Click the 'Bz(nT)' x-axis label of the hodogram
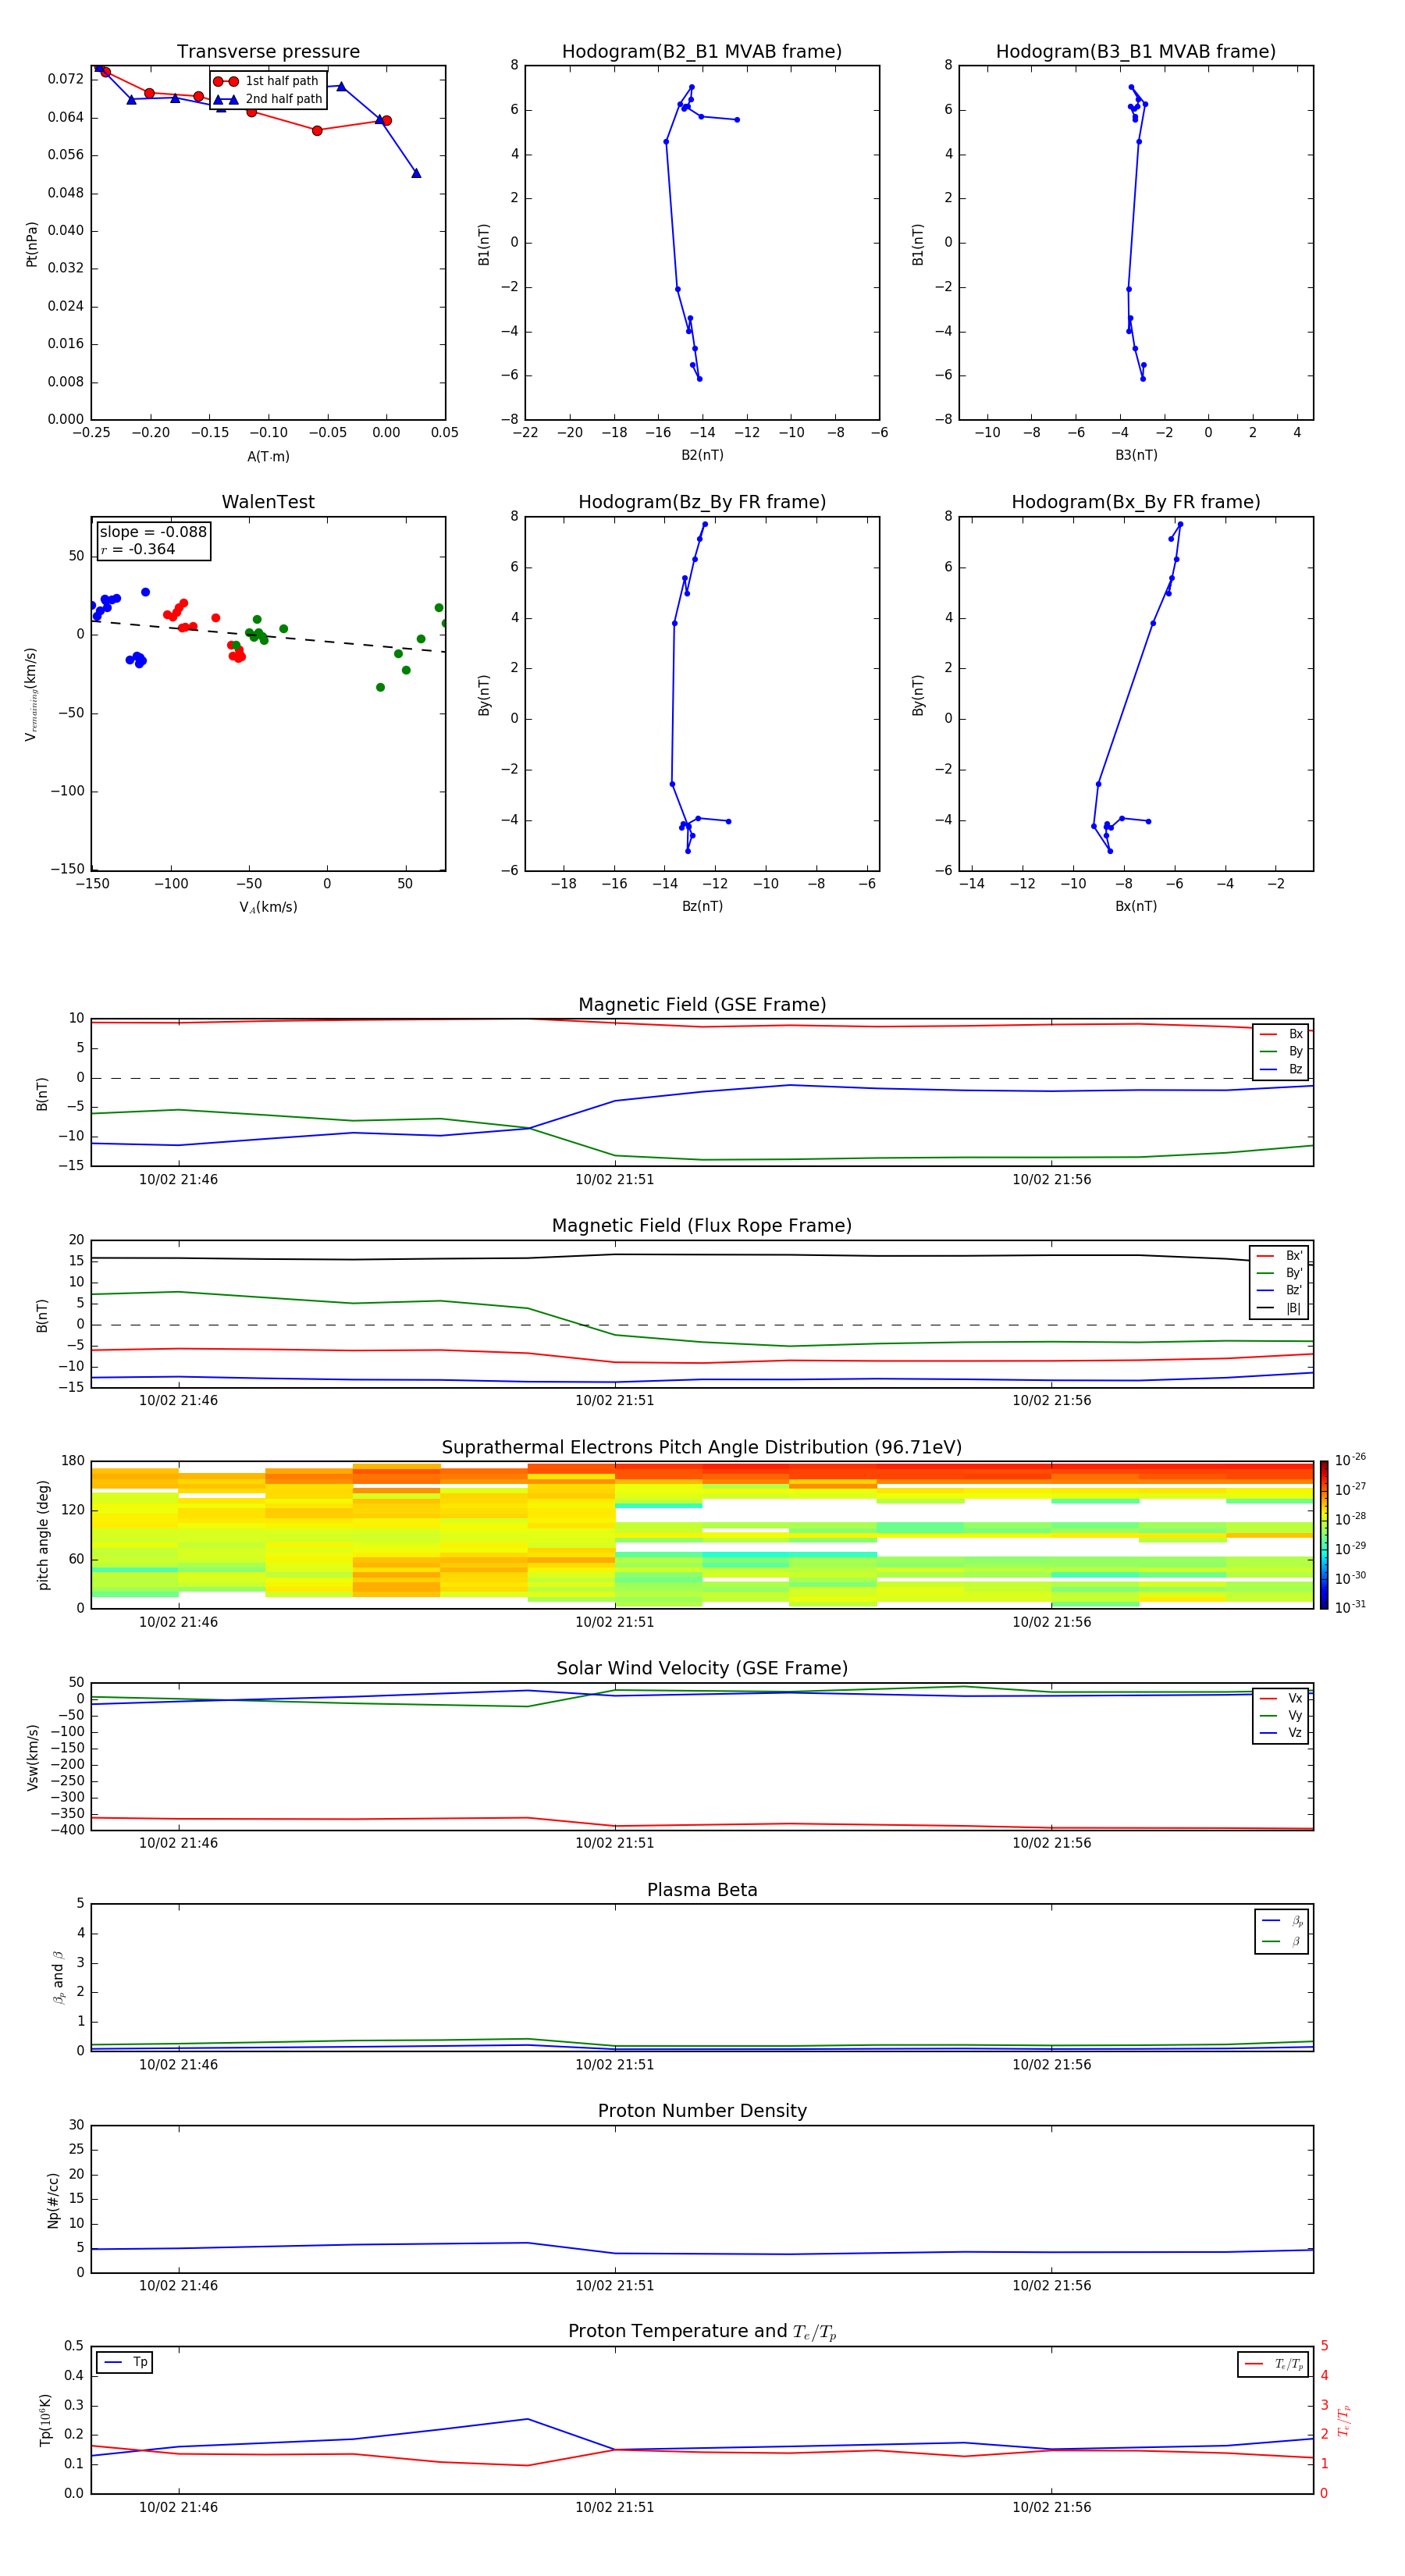The width and height of the screenshot is (1405, 2576). [x=701, y=906]
